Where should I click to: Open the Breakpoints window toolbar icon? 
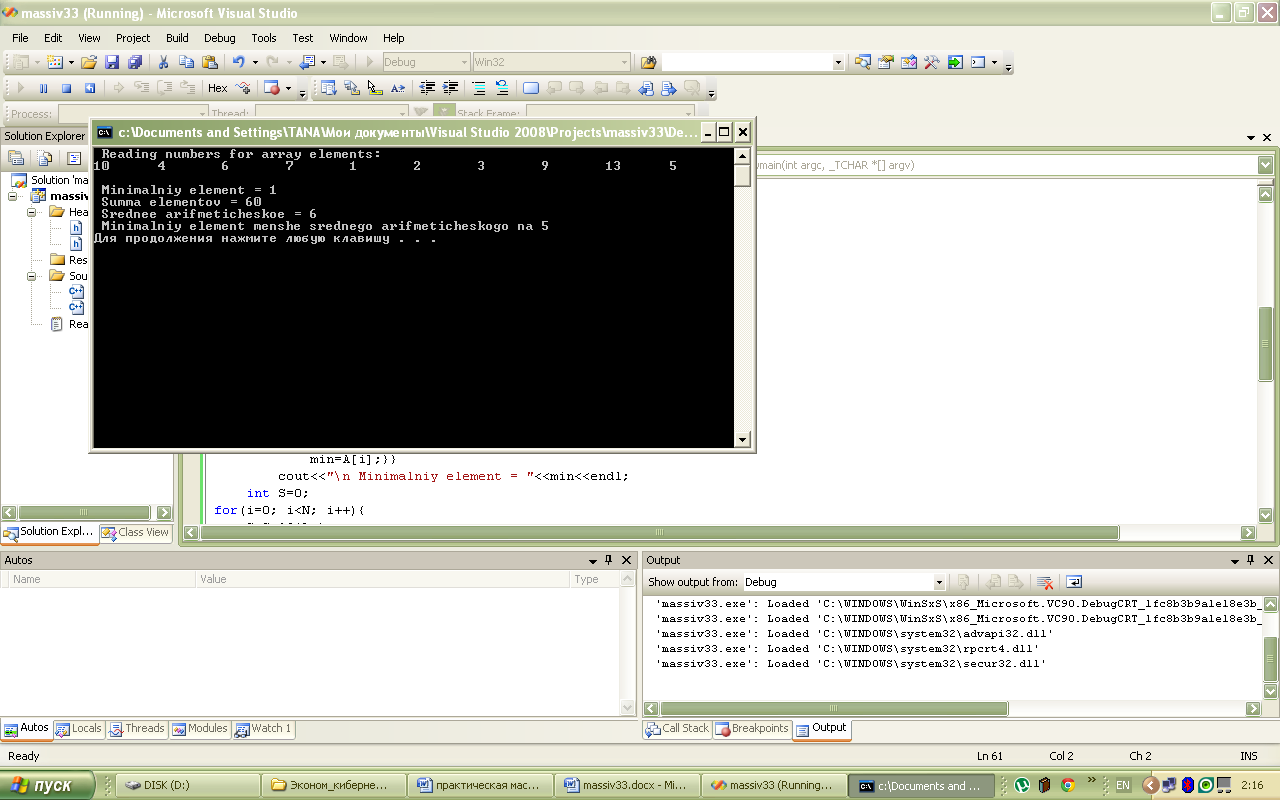[271, 88]
